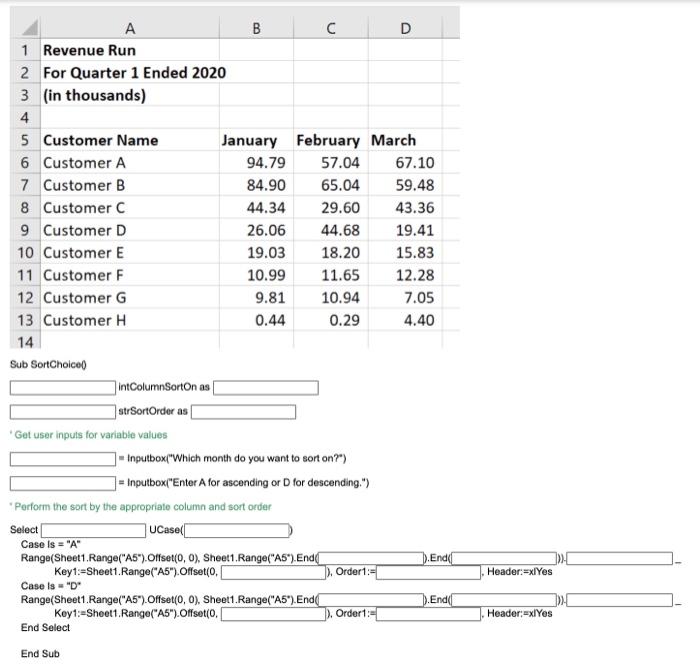Screen dimensions: 700x667
Task: Click Offset(0, blank in Case "D" Key1
Action: click(273, 614)
